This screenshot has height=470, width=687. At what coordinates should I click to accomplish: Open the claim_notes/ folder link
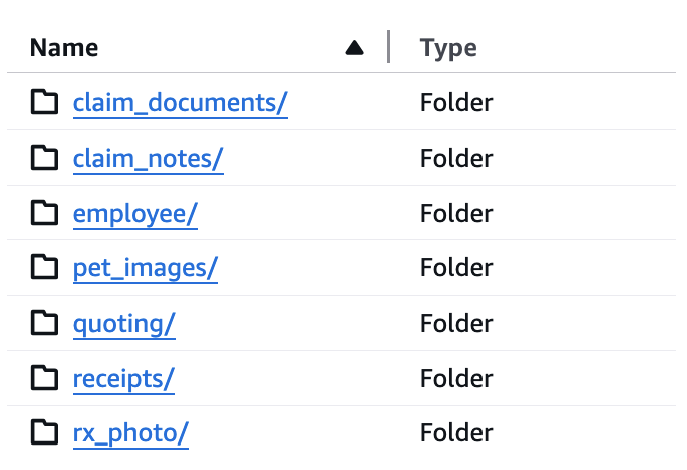tap(148, 158)
